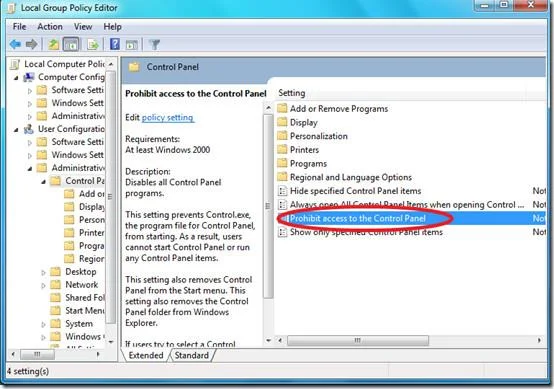
Task: Click the Personalization folder icon in list
Action: pyautogui.click(x=282, y=136)
